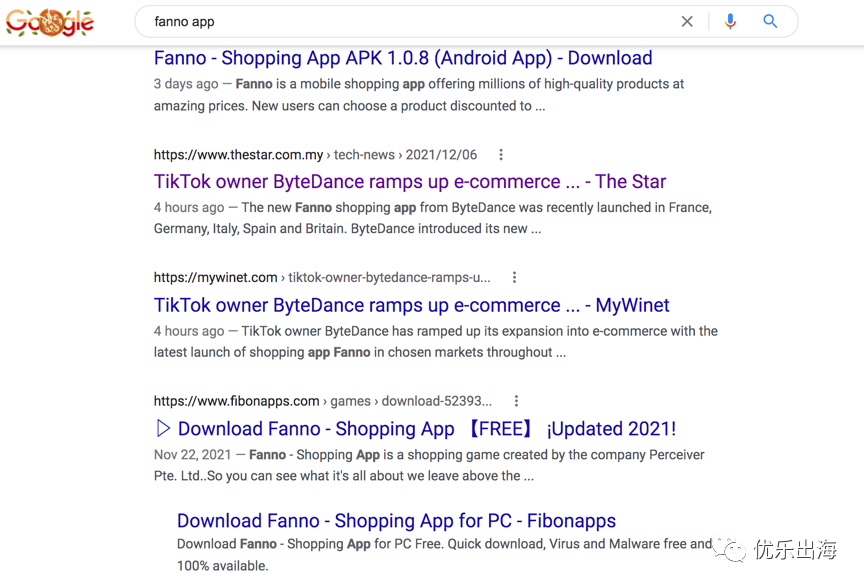
Task: Click 'Germany, Italy, Spain and Britain' snippet line
Action: pos(347,229)
